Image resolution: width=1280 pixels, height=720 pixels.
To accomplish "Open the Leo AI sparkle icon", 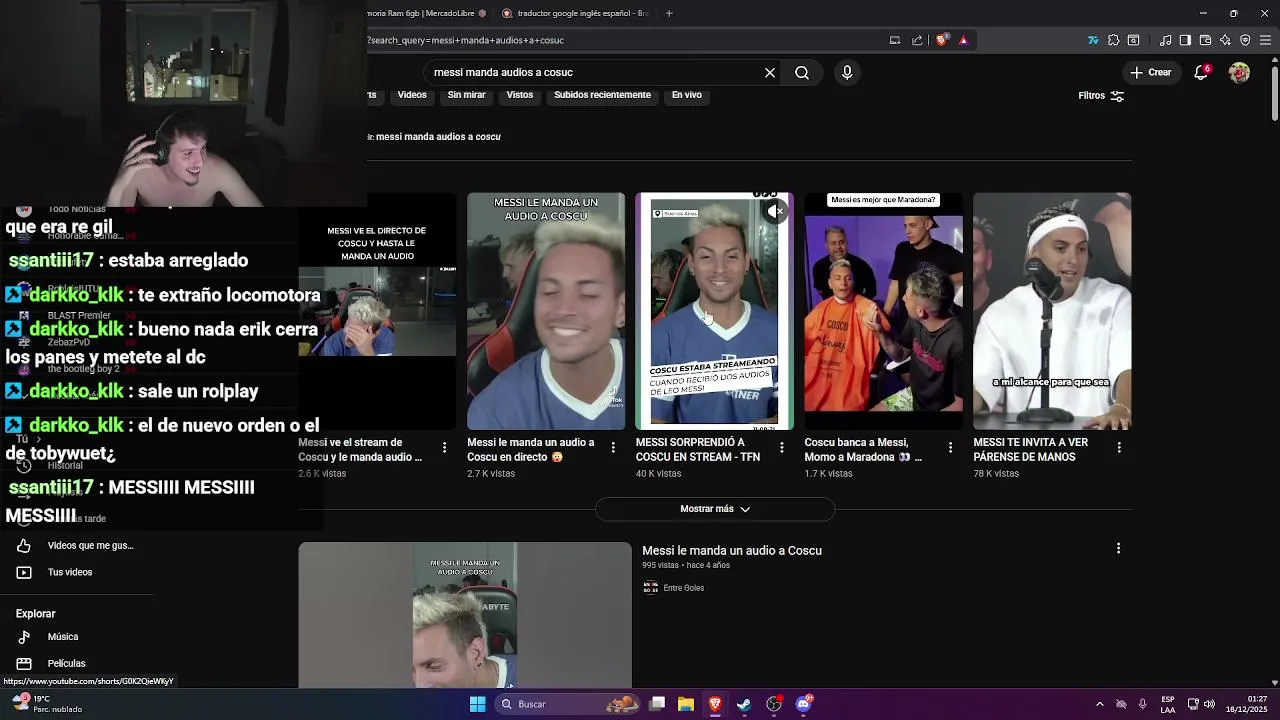I will [1225, 40].
